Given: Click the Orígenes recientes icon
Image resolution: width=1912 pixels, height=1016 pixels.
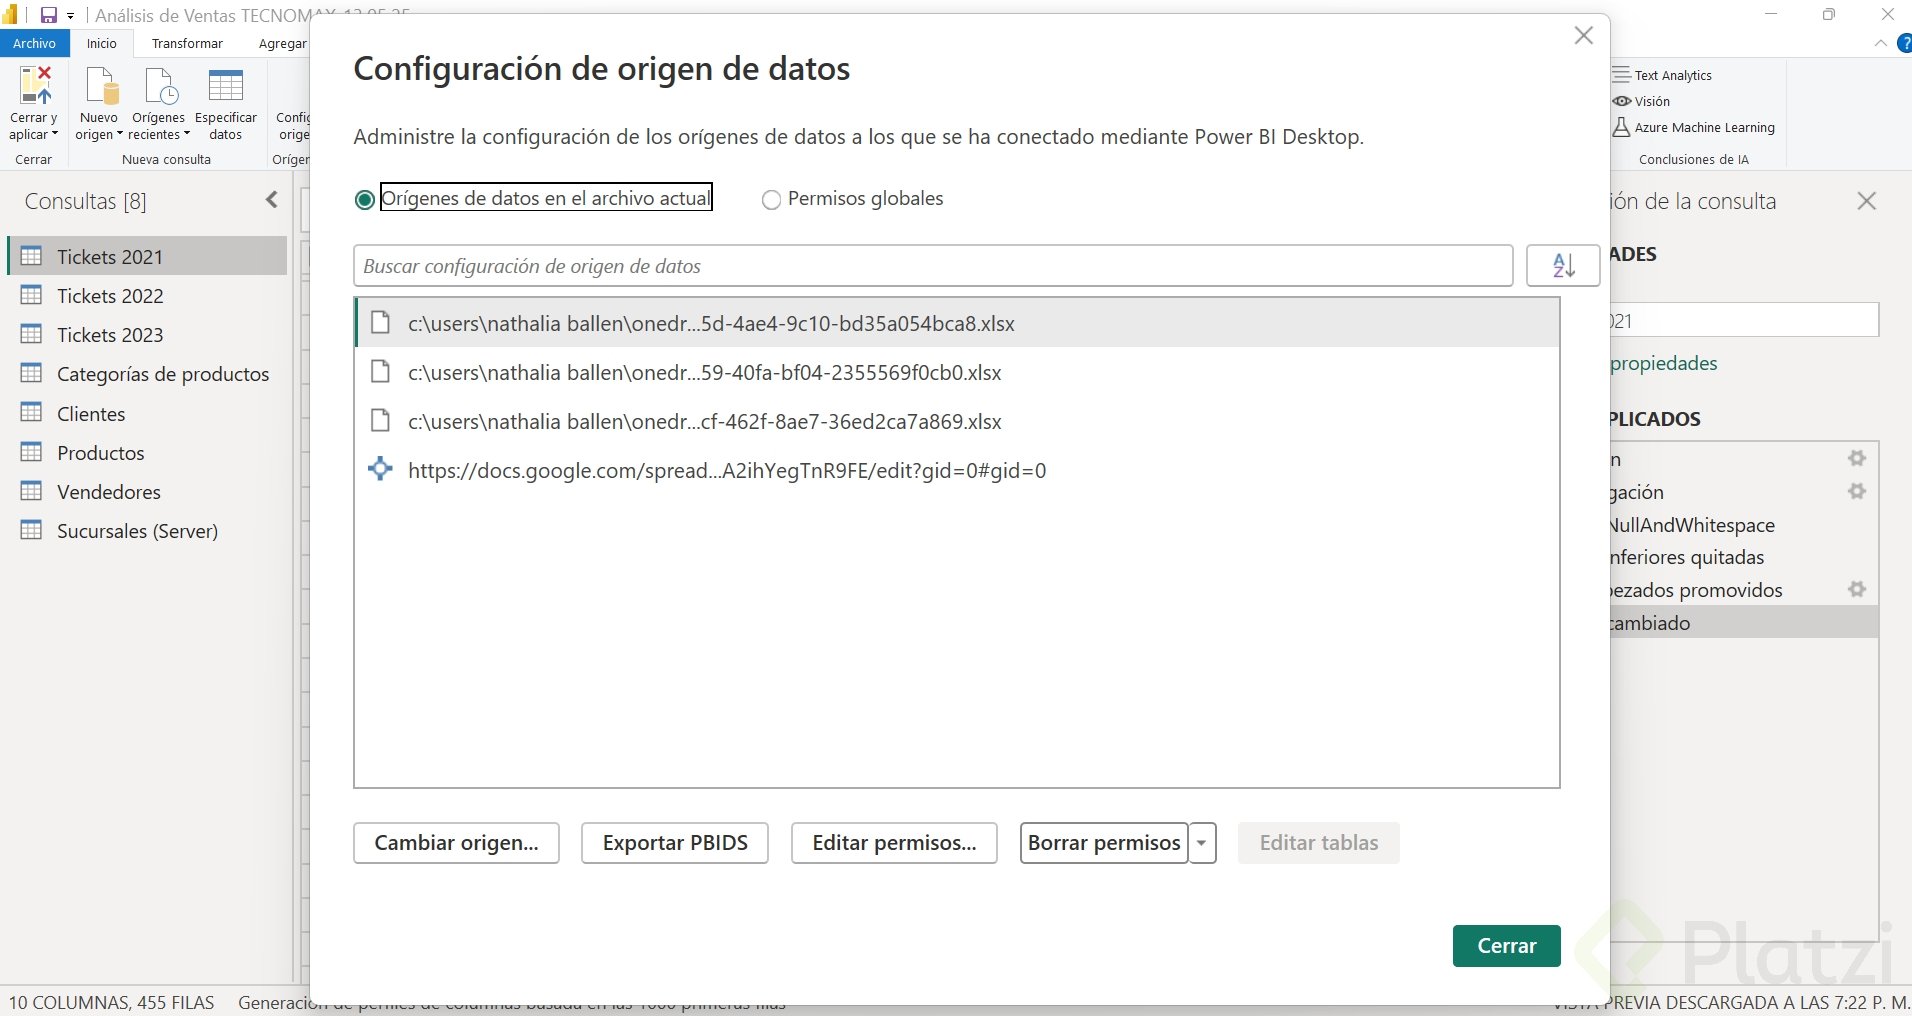Looking at the screenshot, I should 161,86.
